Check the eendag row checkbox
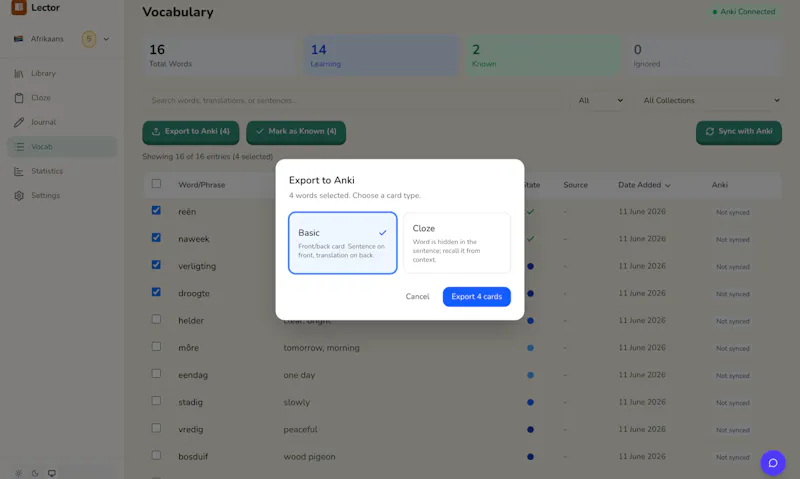 point(156,373)
